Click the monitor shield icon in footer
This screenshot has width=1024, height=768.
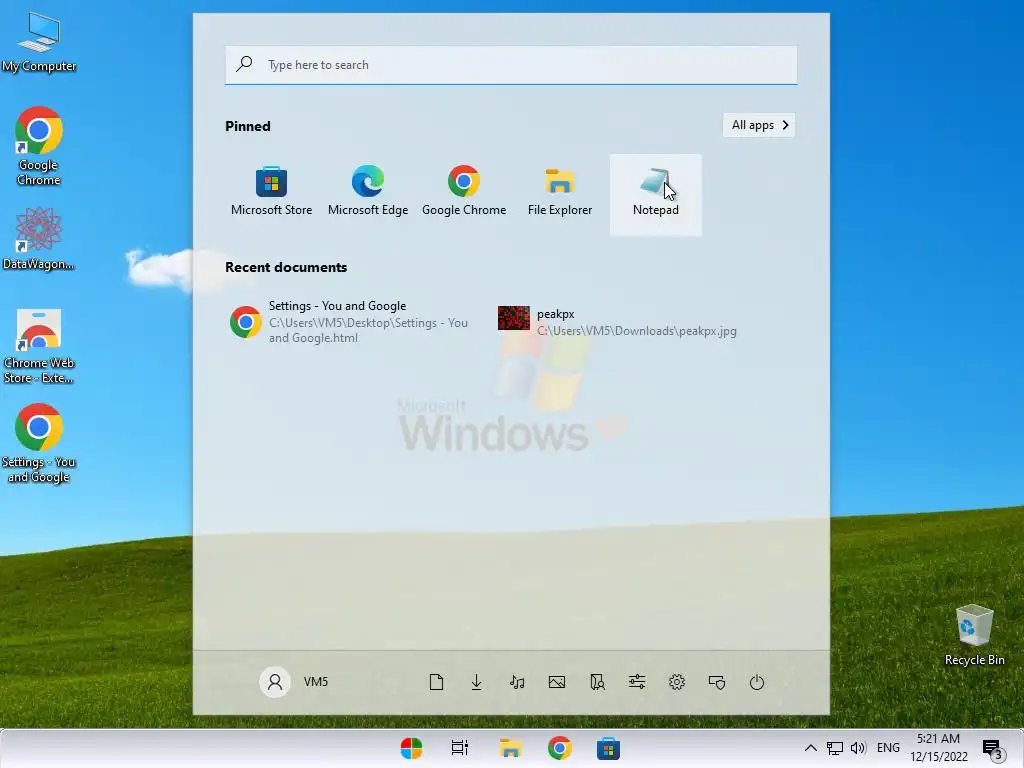click(x=717, y=682)
